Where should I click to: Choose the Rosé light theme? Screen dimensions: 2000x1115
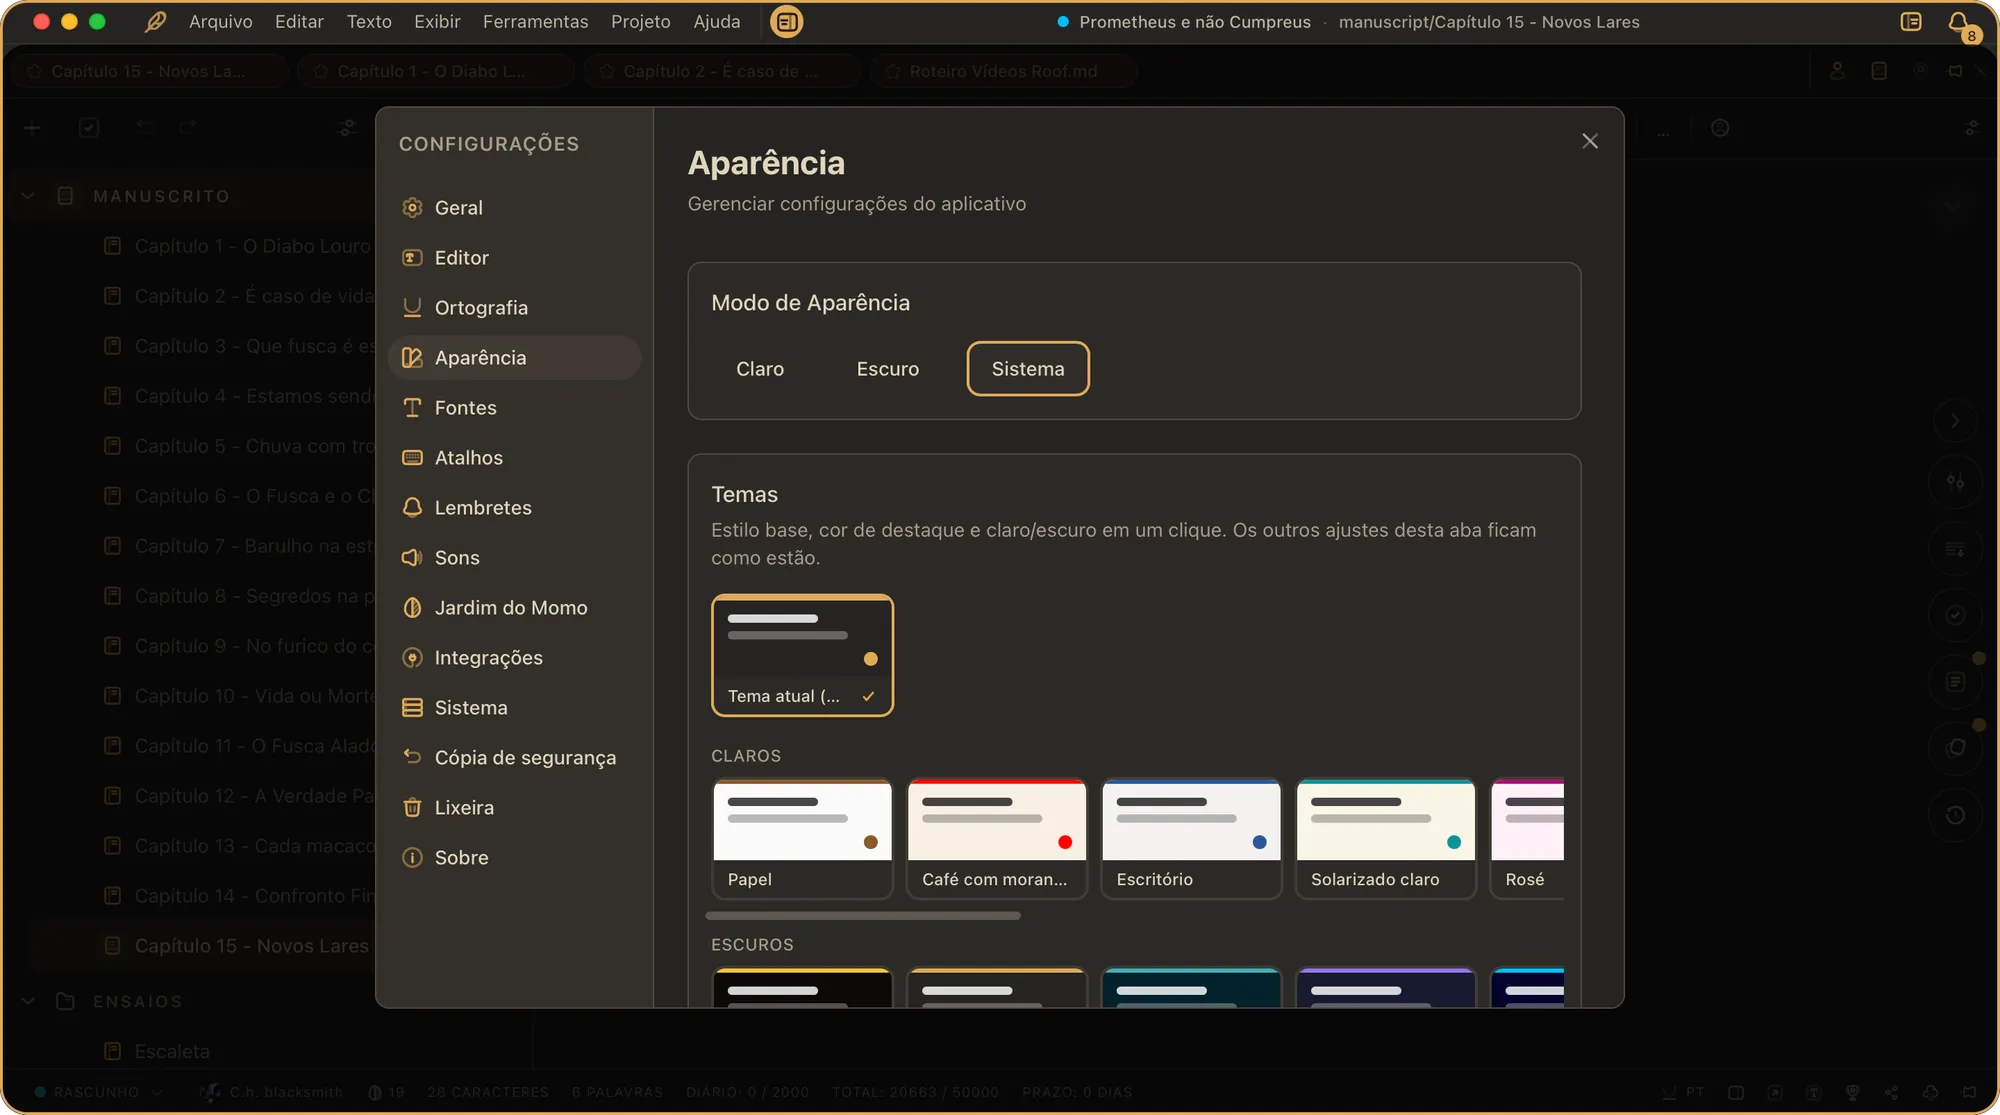click(1527, 839)
